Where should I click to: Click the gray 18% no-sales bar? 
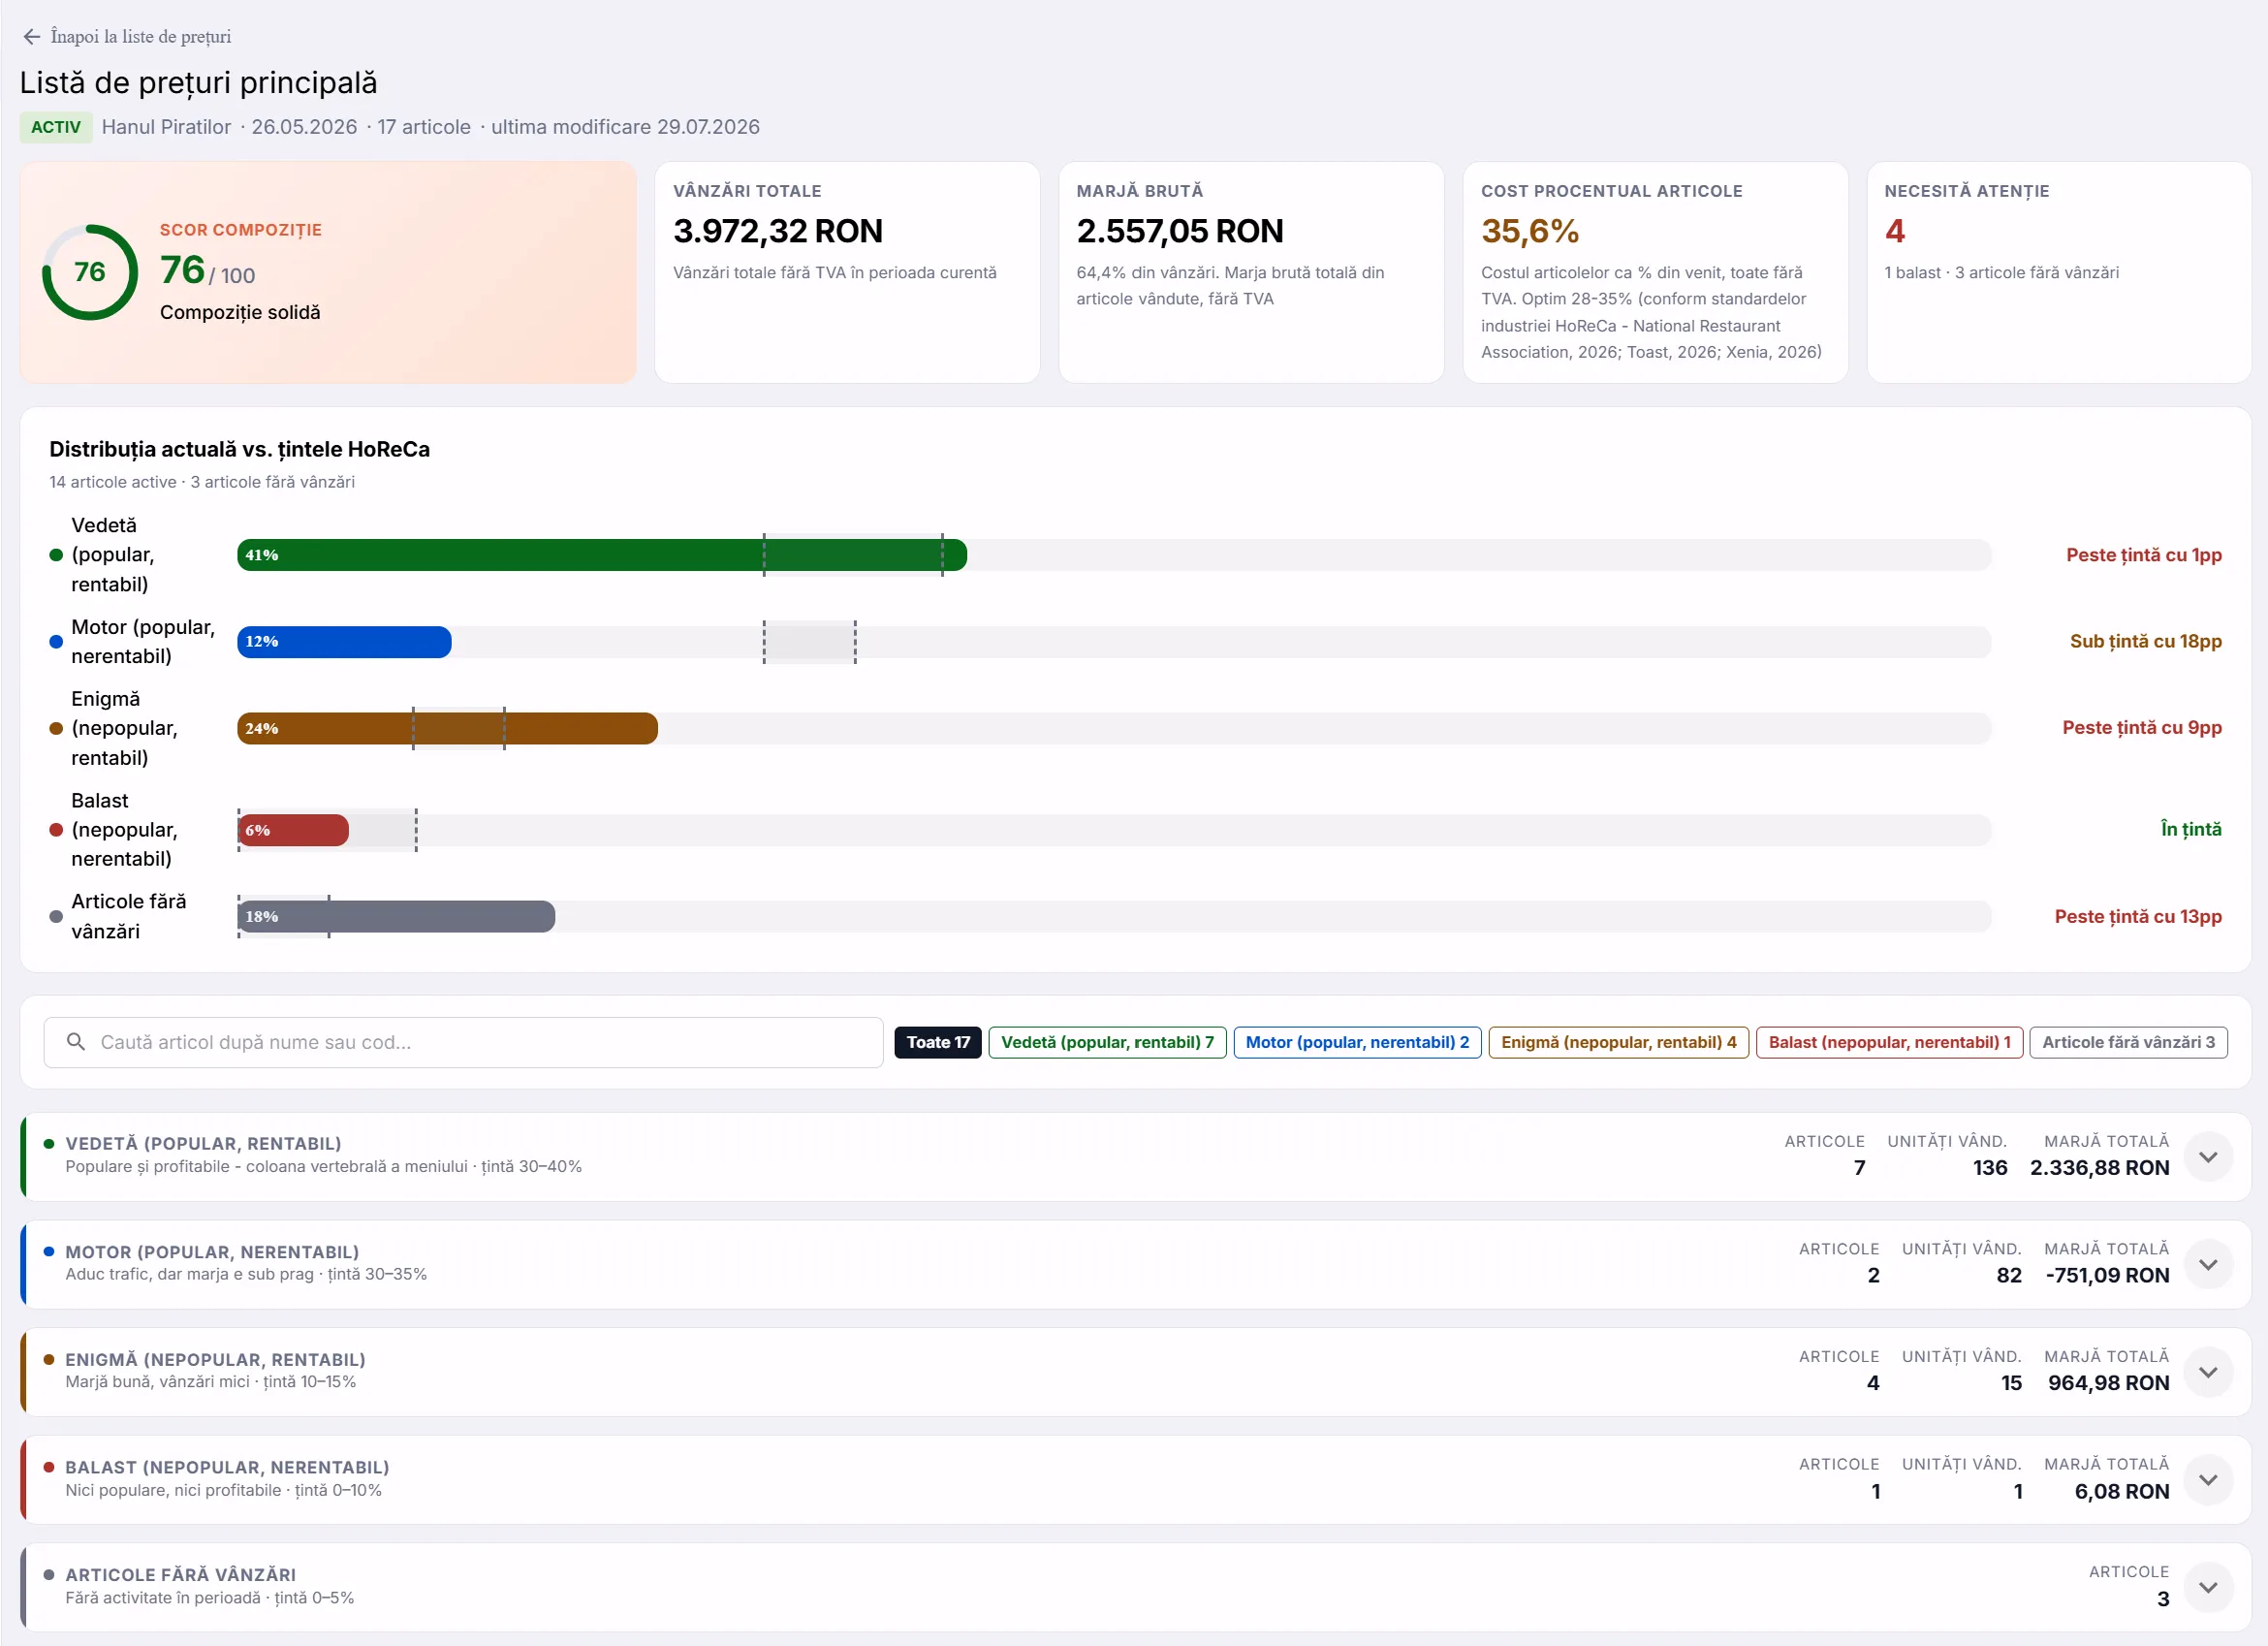pos(396,917)
